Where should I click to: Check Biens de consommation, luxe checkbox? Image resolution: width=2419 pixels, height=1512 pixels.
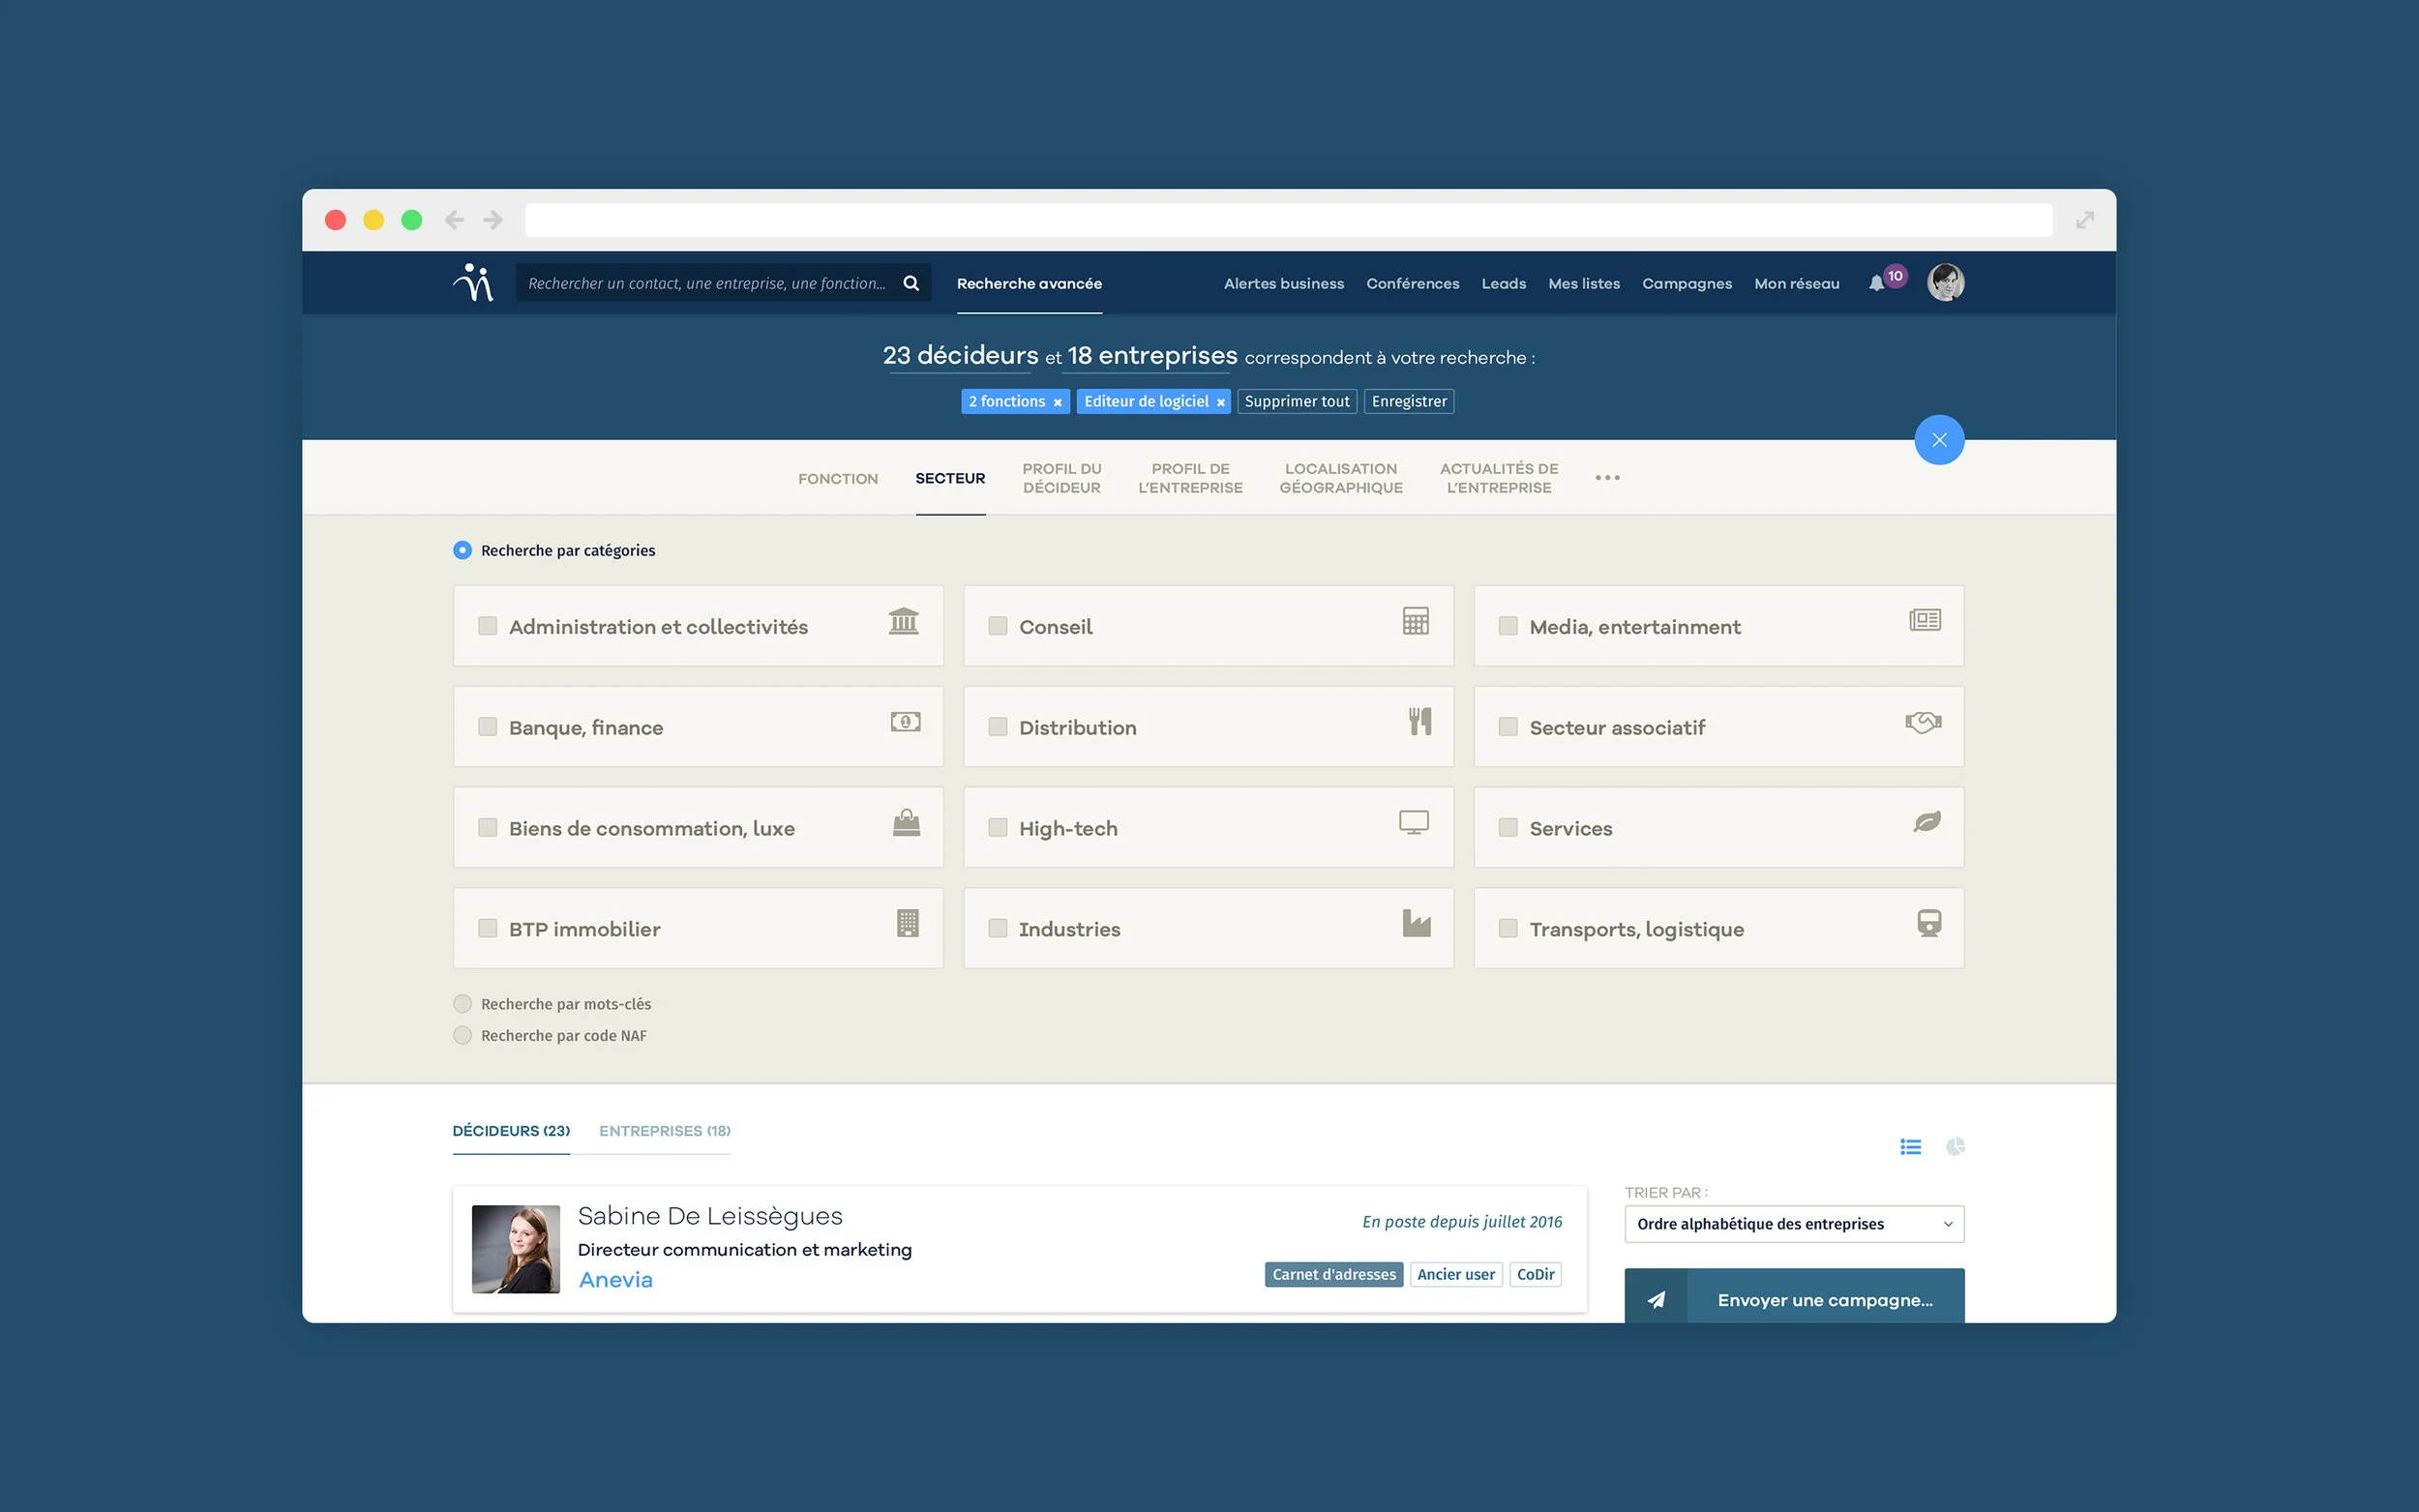click(x=488, y=828)
